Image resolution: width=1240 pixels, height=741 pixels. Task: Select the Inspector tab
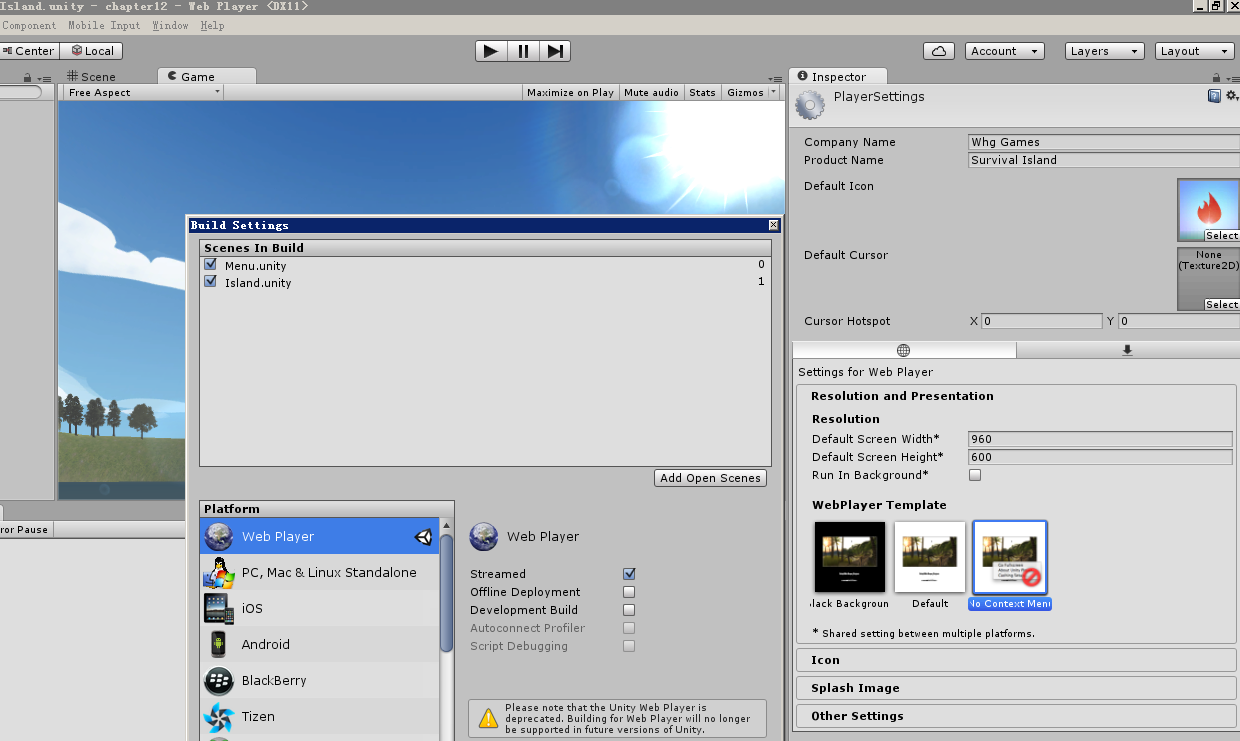coord(838,76)
